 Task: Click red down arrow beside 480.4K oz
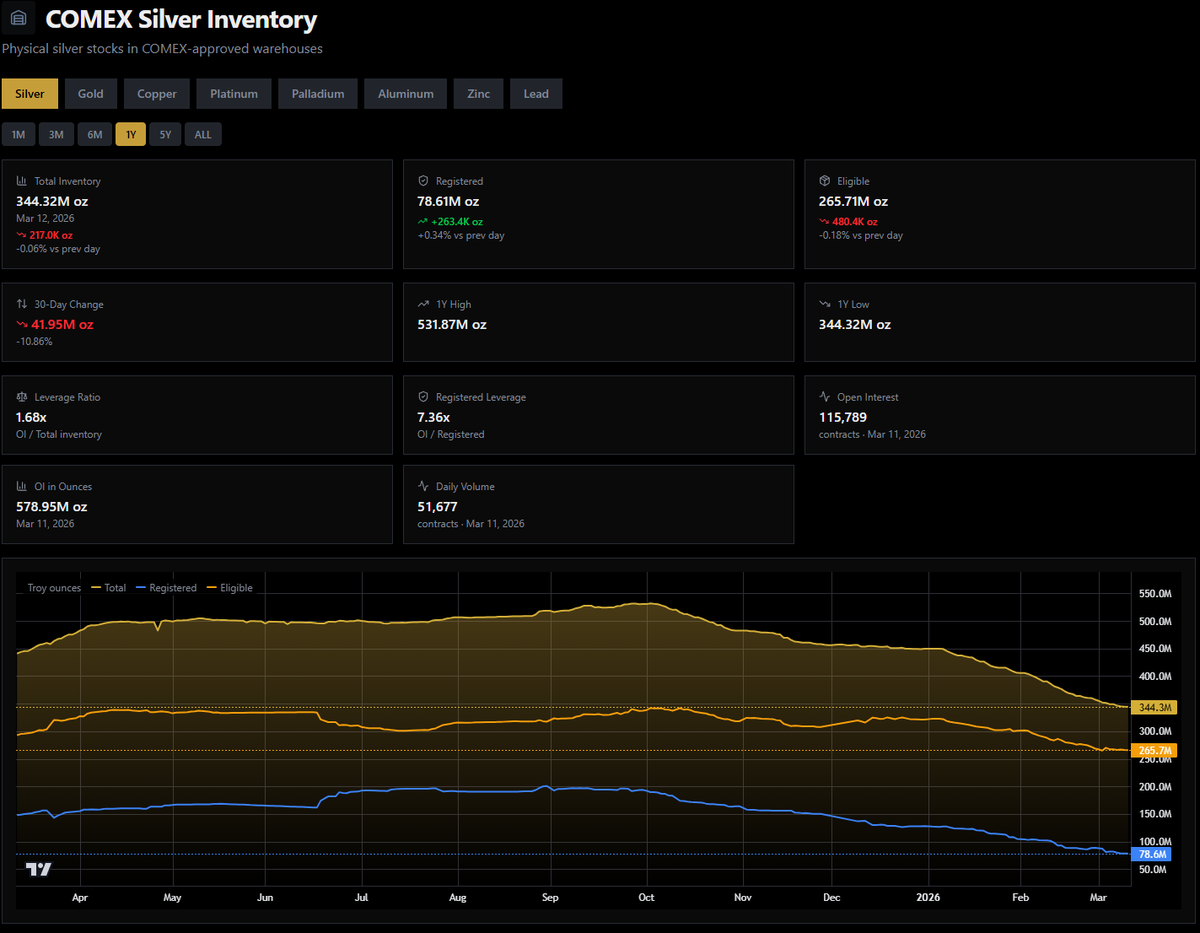point(824,221)
